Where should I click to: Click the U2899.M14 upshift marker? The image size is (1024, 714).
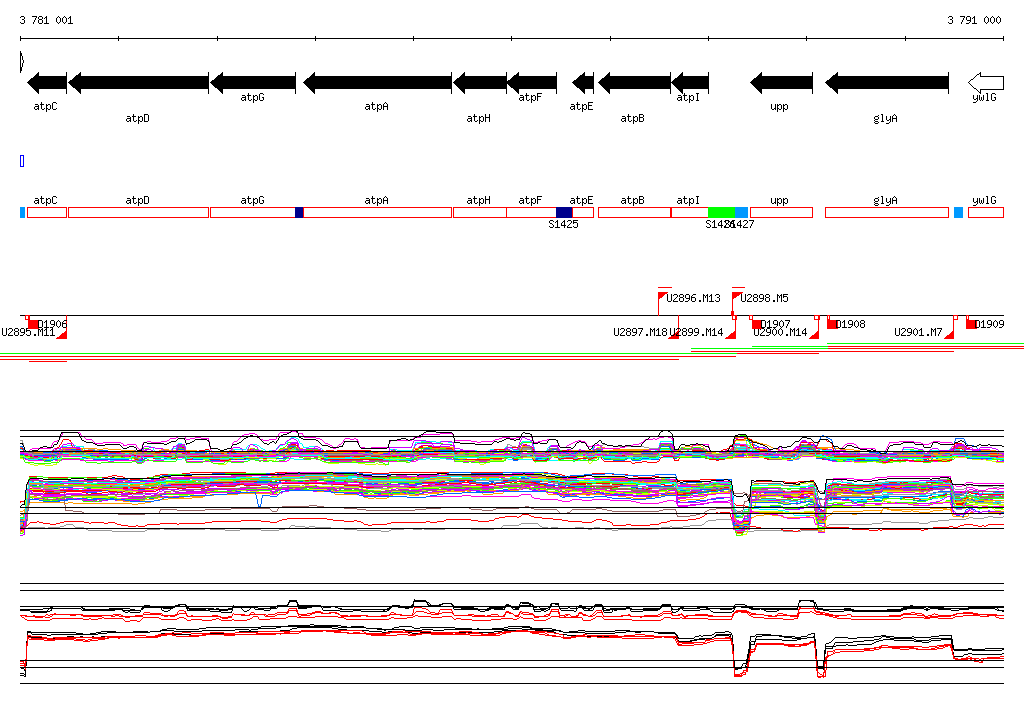point(731,334)
